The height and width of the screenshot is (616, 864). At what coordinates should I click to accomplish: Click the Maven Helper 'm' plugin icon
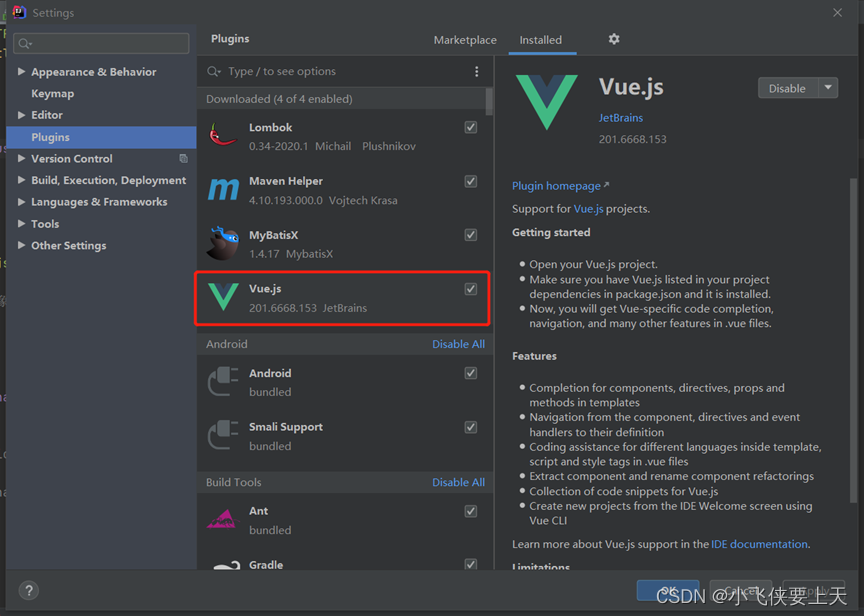[x=223, y=190]
